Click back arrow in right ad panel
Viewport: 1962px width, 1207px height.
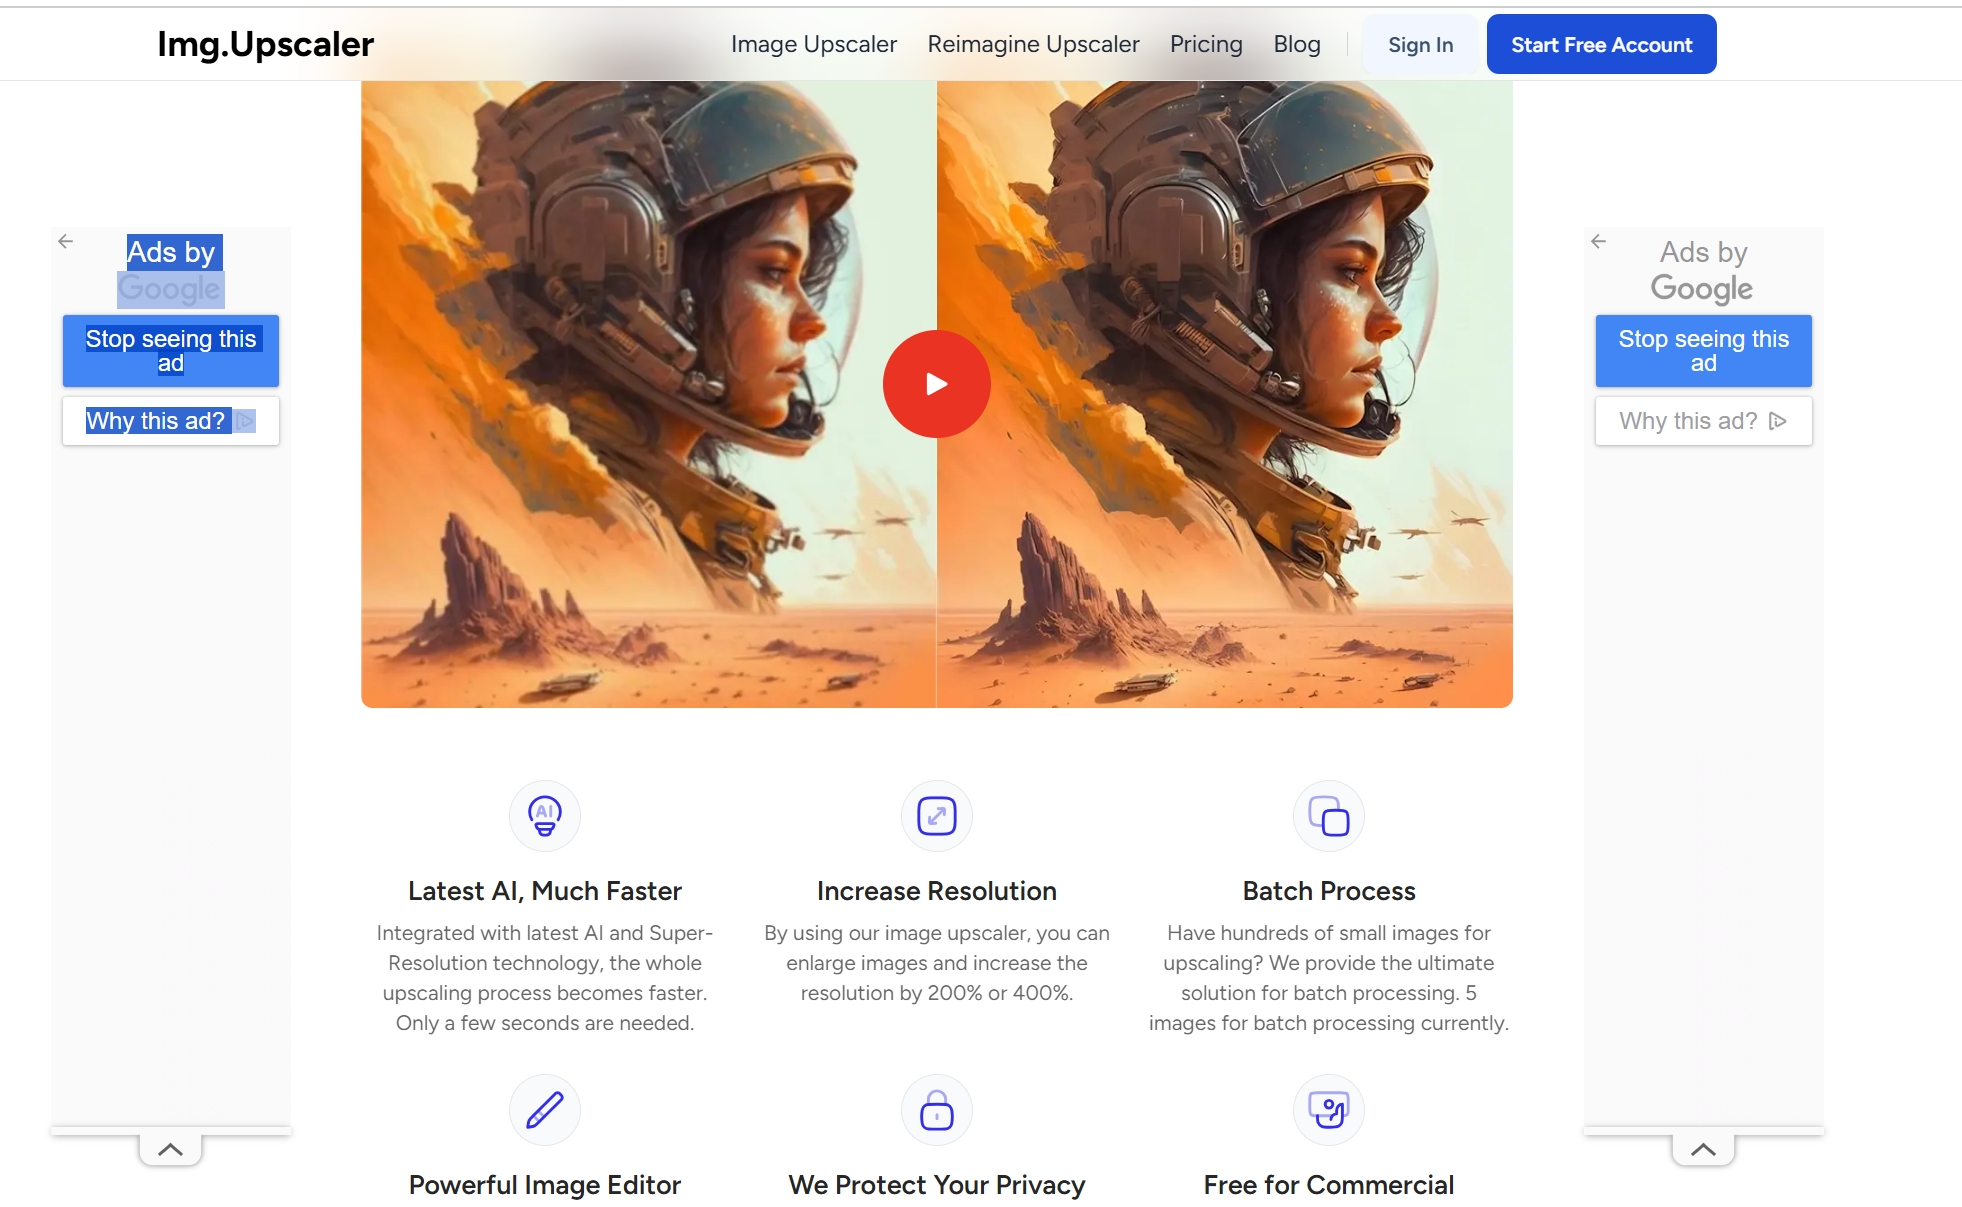click(1598, 241)
